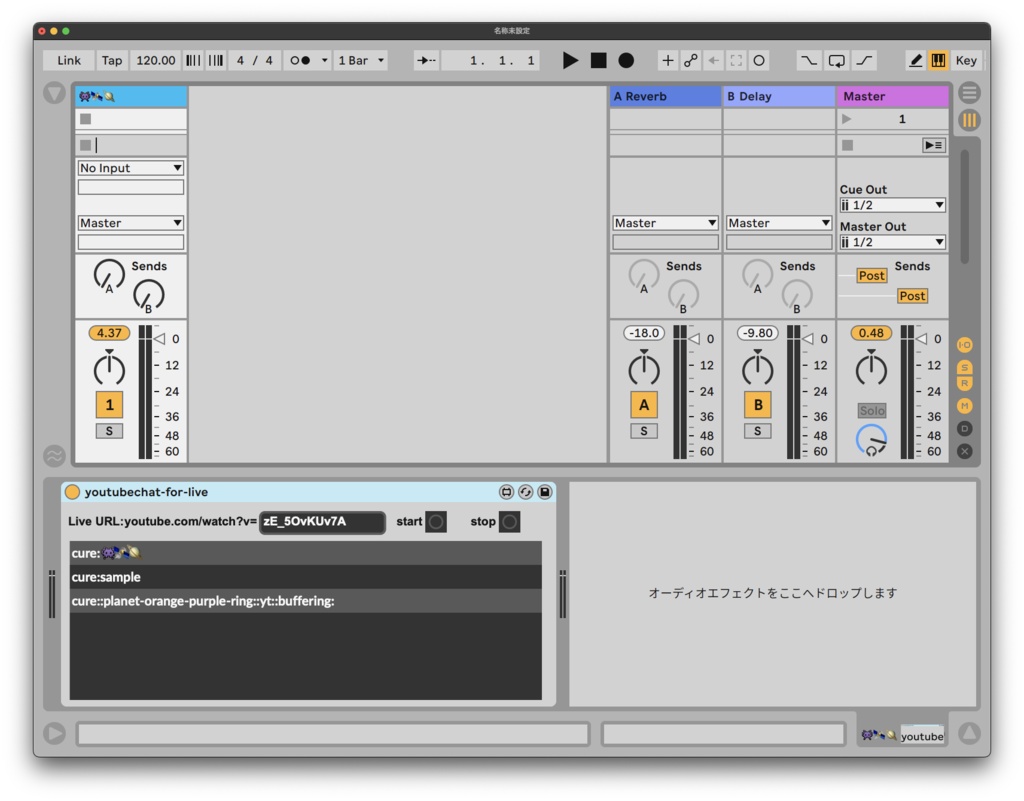The width and height of the screenshot is (1024, 801).
Task: Open B Delay output Master dropdown
Action: 778,223
